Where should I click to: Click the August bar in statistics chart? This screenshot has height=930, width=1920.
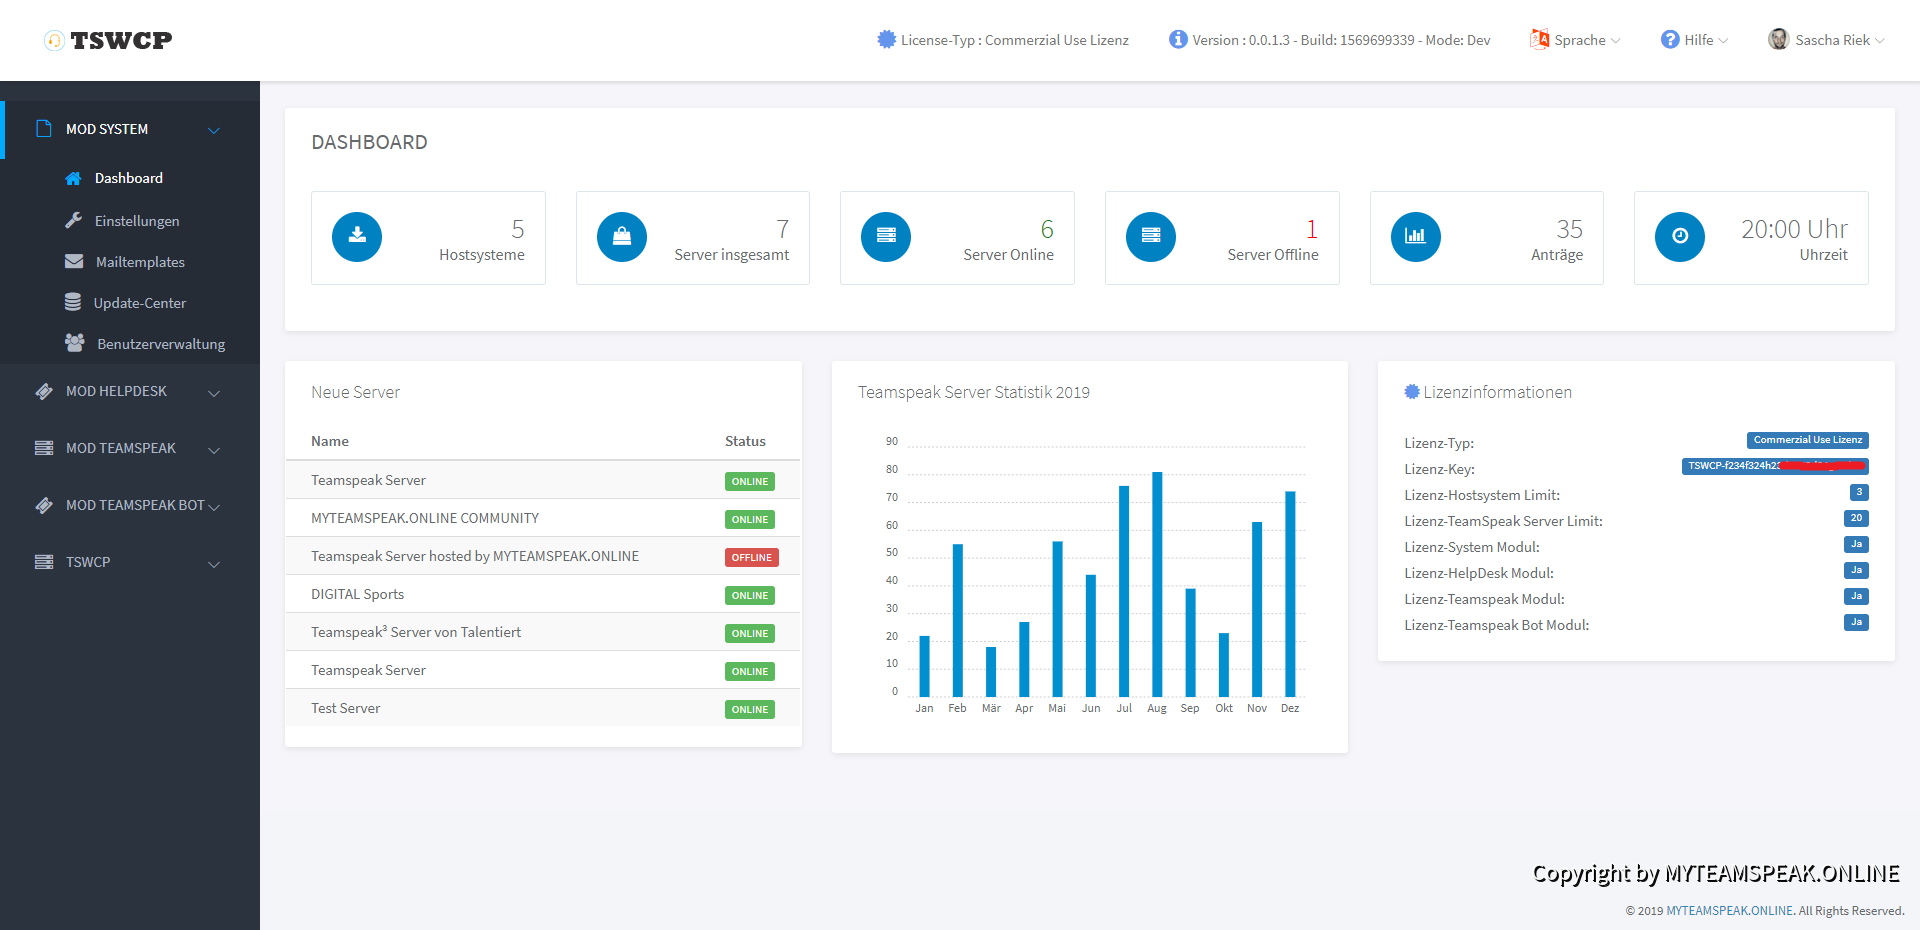[1157, 584]
